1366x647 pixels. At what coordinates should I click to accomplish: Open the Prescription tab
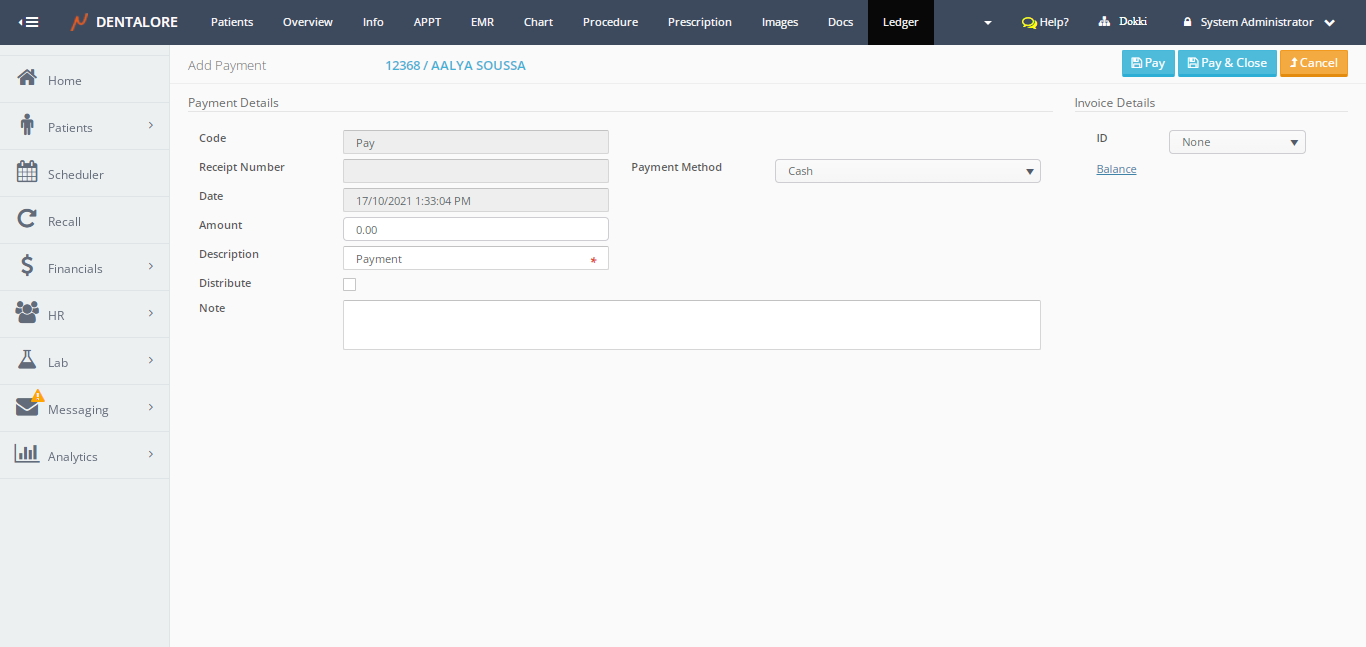(x=699, y=22)
